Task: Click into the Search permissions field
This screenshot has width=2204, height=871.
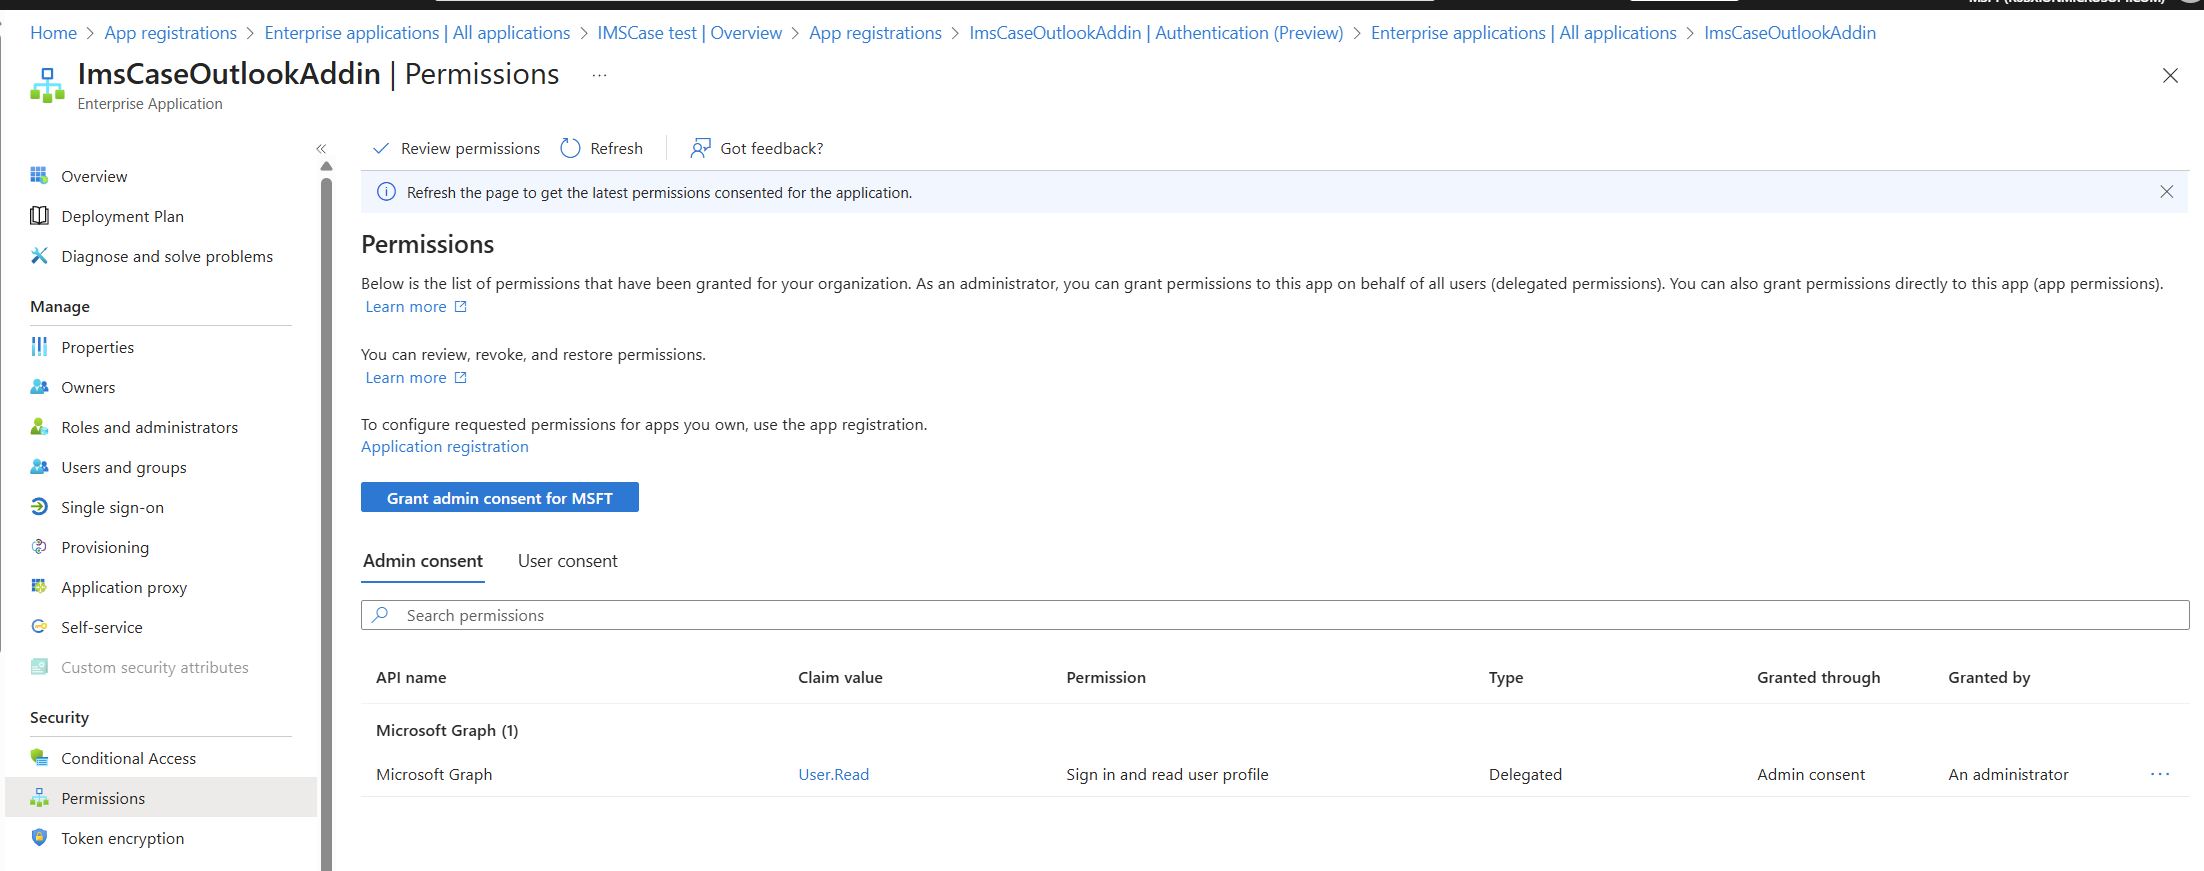Action: 1275,615
